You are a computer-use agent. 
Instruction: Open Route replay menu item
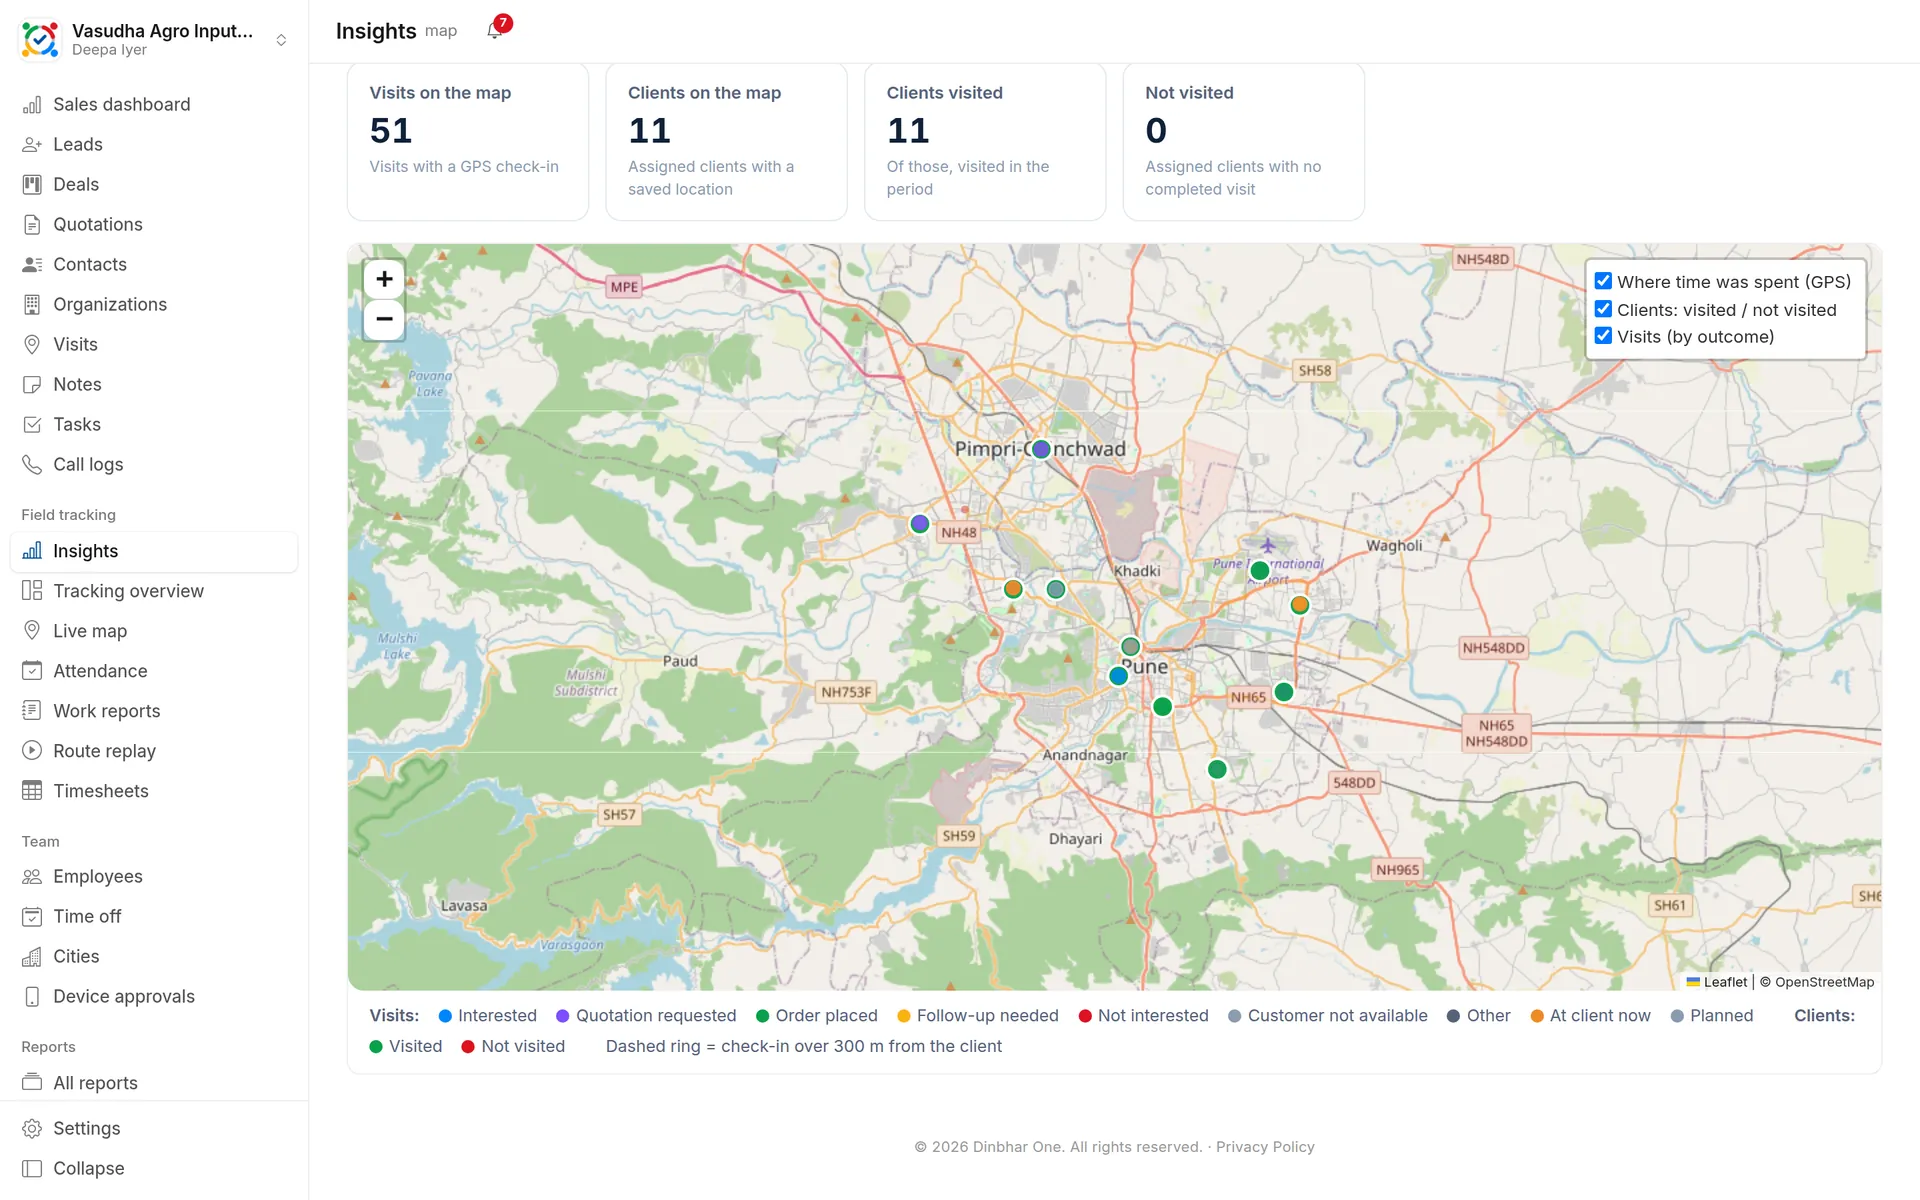[x=154, y=751]
